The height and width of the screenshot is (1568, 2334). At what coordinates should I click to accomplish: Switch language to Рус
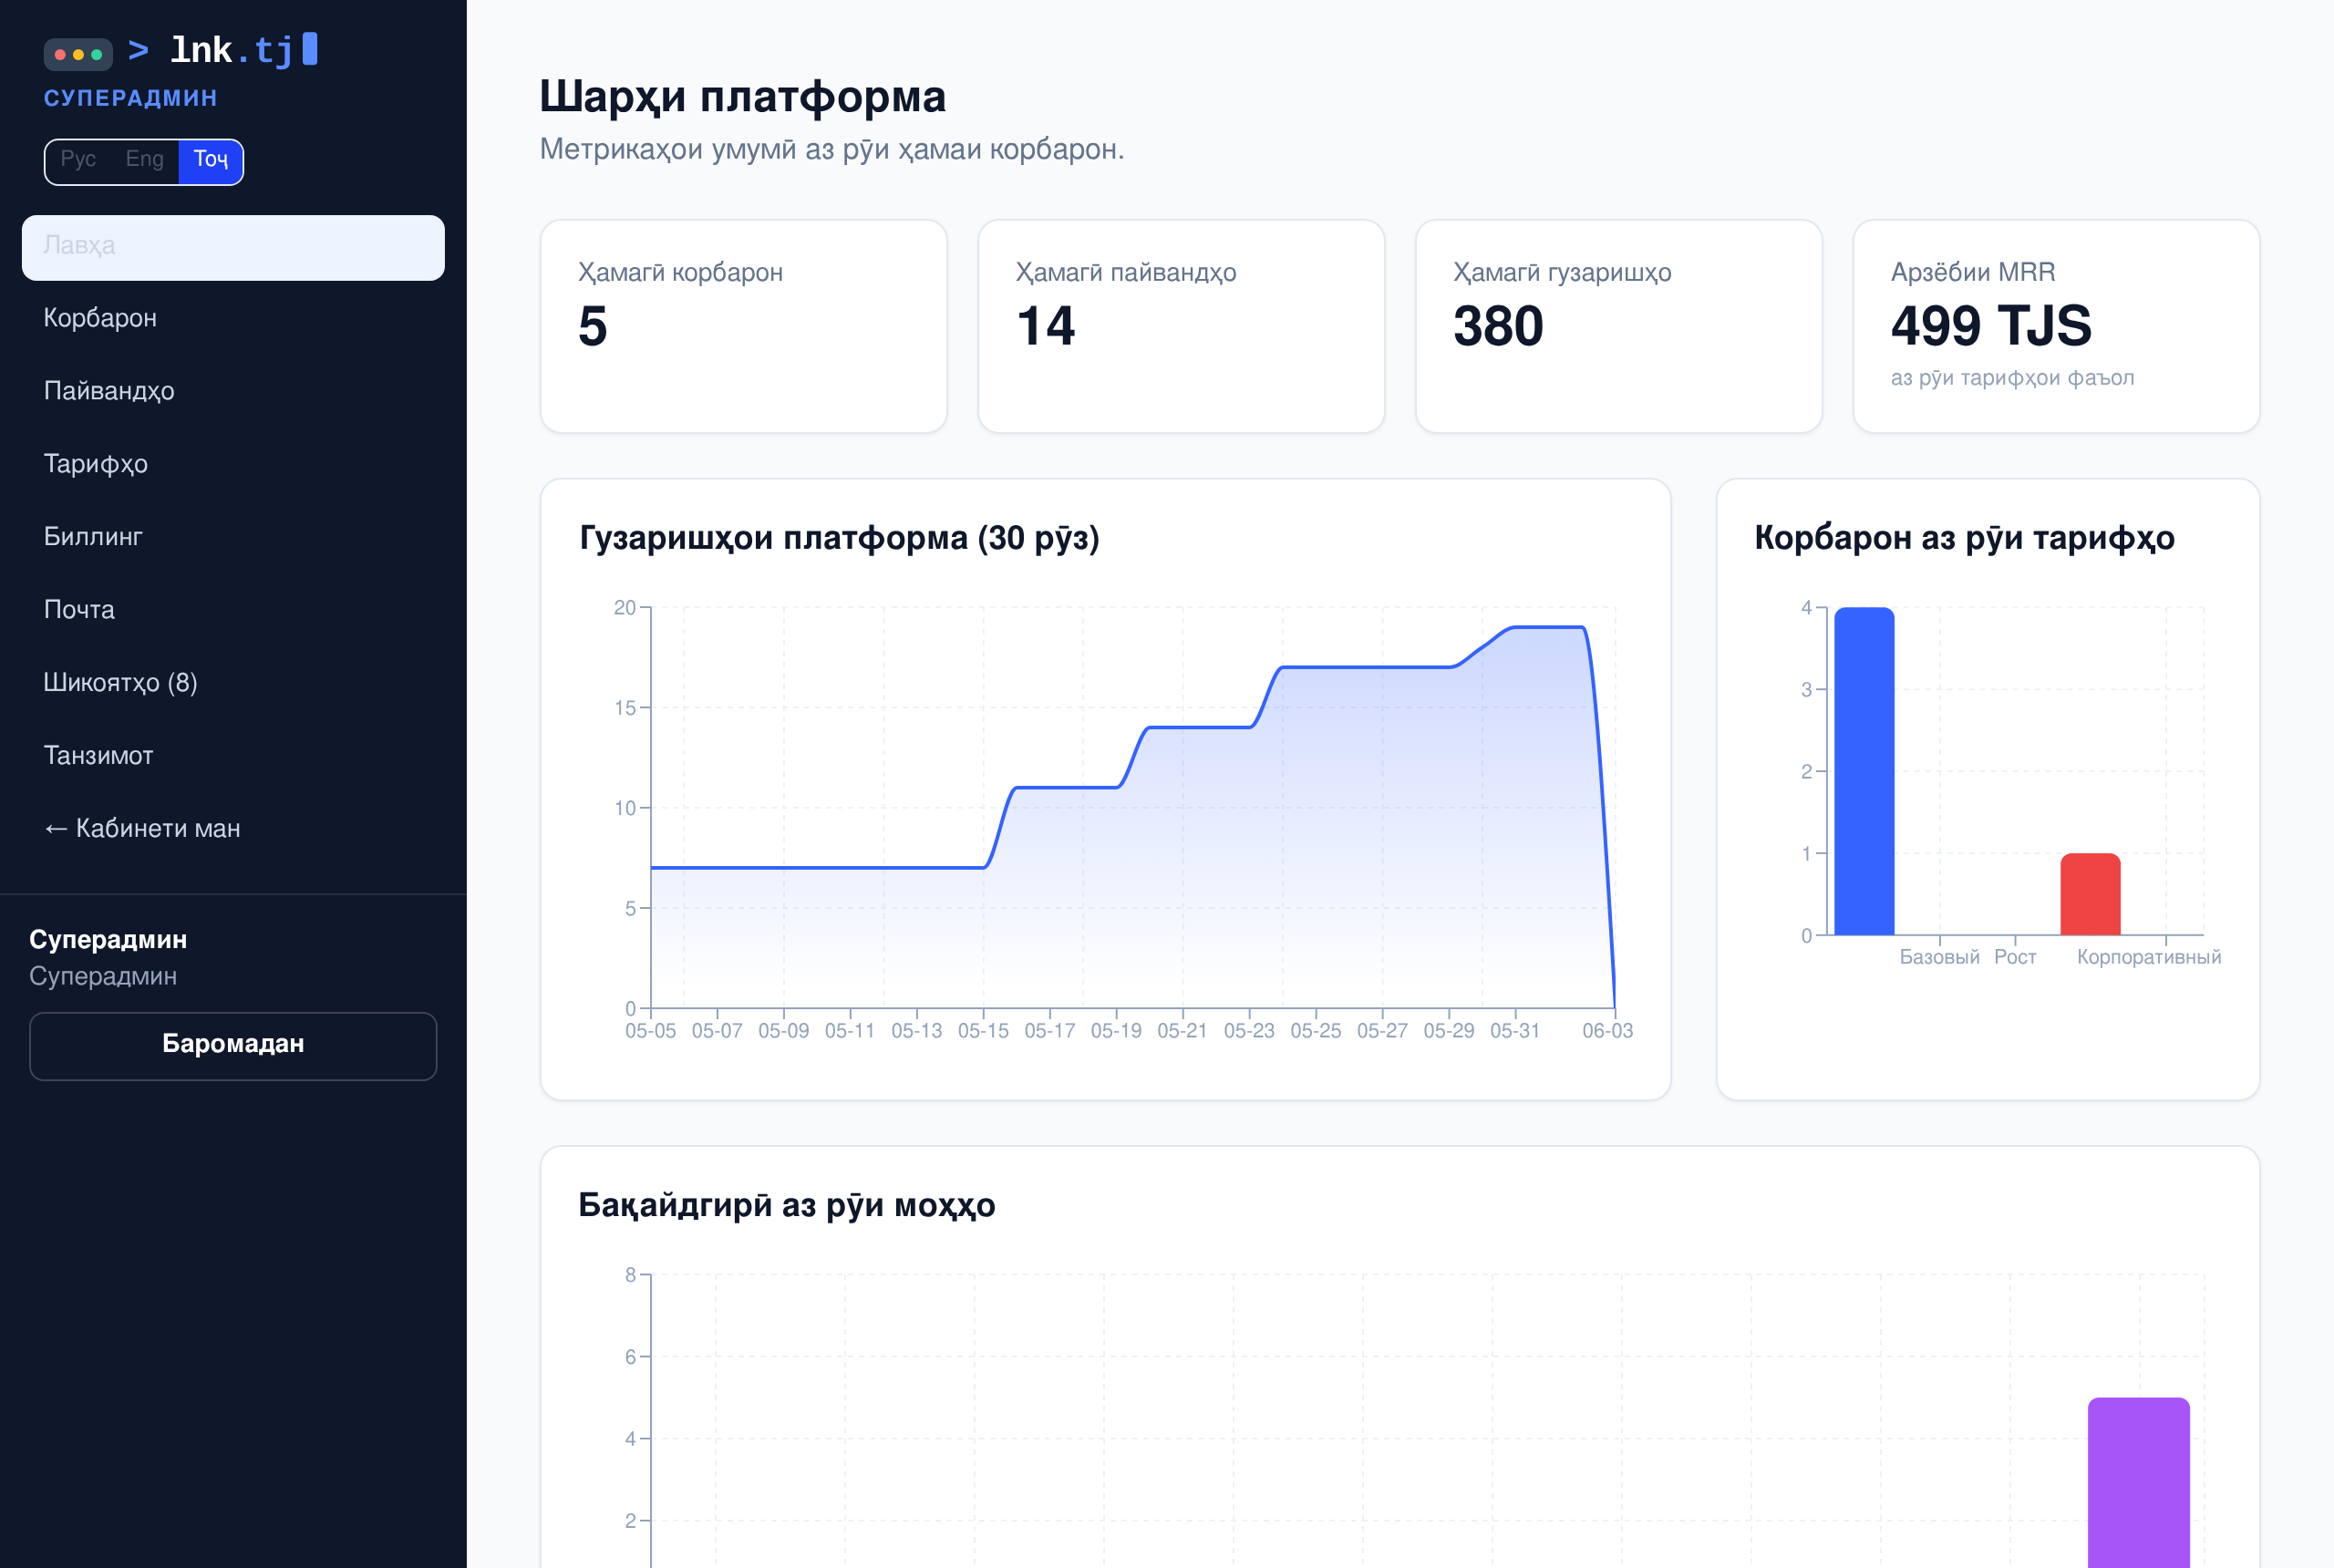coord(79,160)
